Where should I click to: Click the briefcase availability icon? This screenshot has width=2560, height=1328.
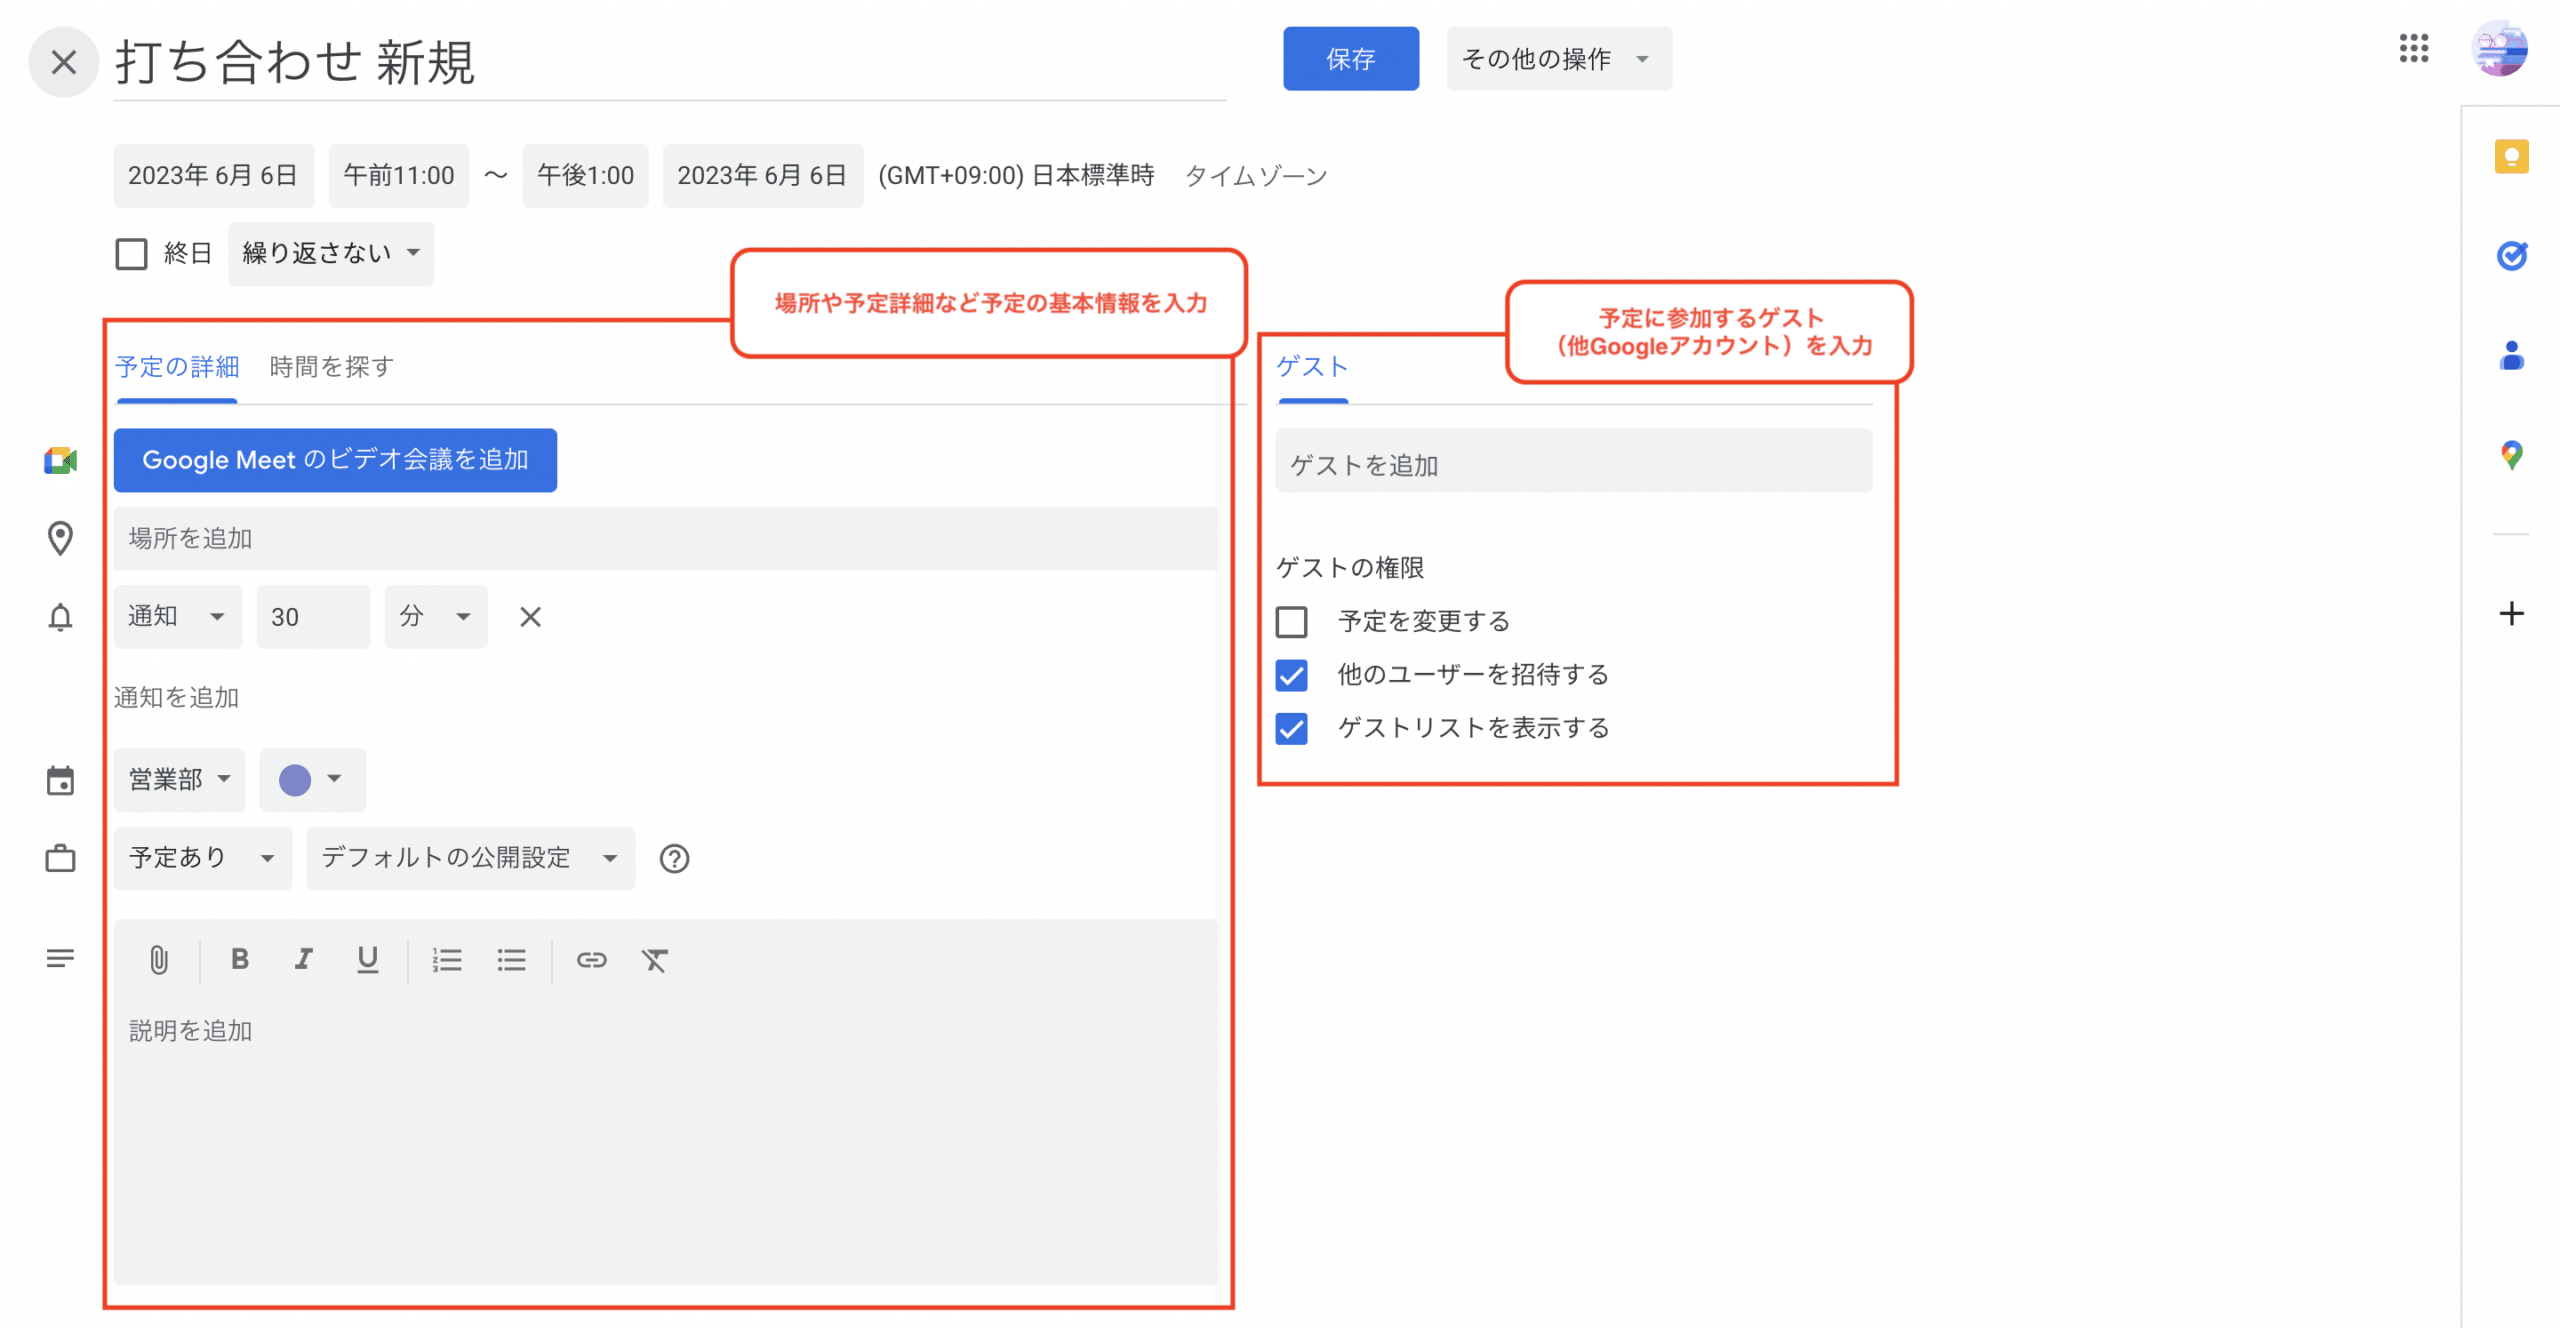click(x=60, y=858)
